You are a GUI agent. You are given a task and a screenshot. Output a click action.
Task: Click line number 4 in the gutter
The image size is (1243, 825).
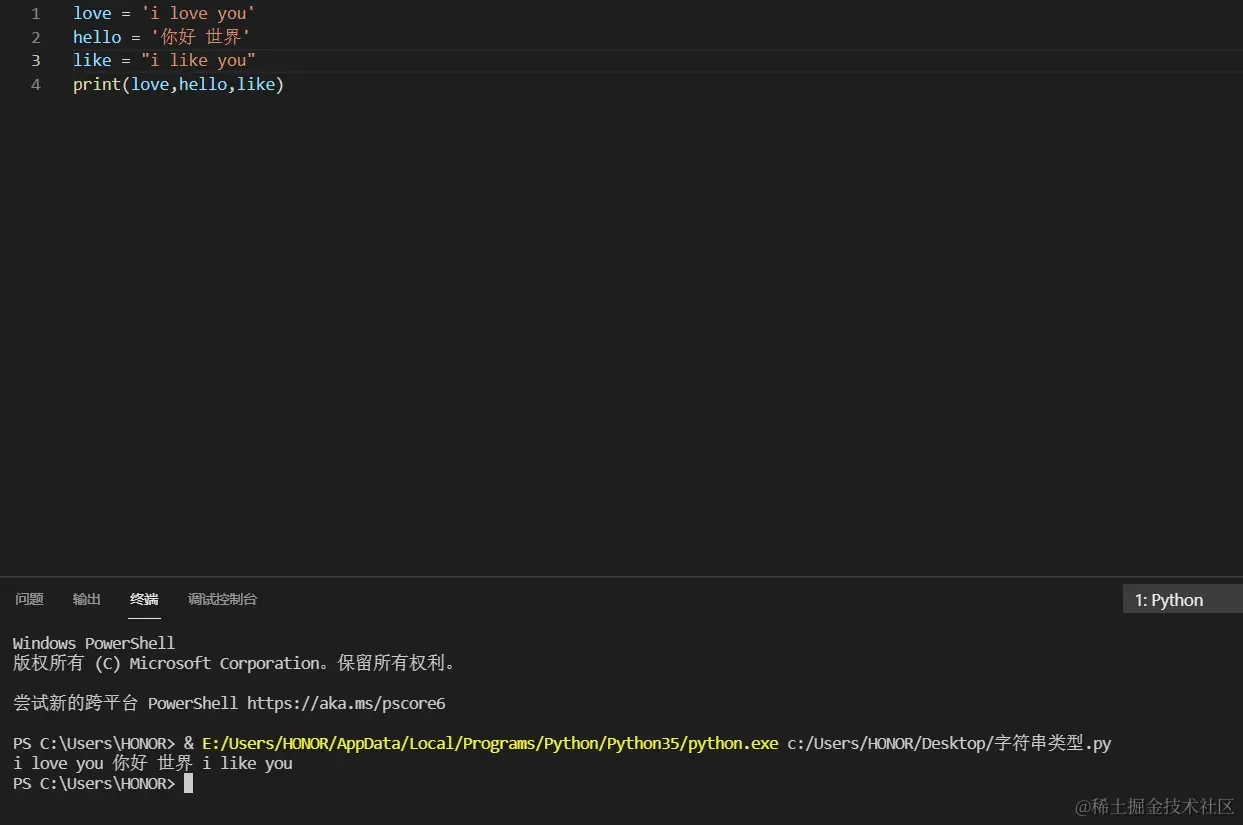click(36, 84)
